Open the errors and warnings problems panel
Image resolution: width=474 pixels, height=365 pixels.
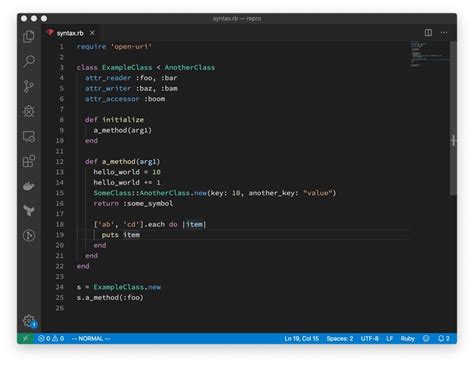click(x=51, y=339)
